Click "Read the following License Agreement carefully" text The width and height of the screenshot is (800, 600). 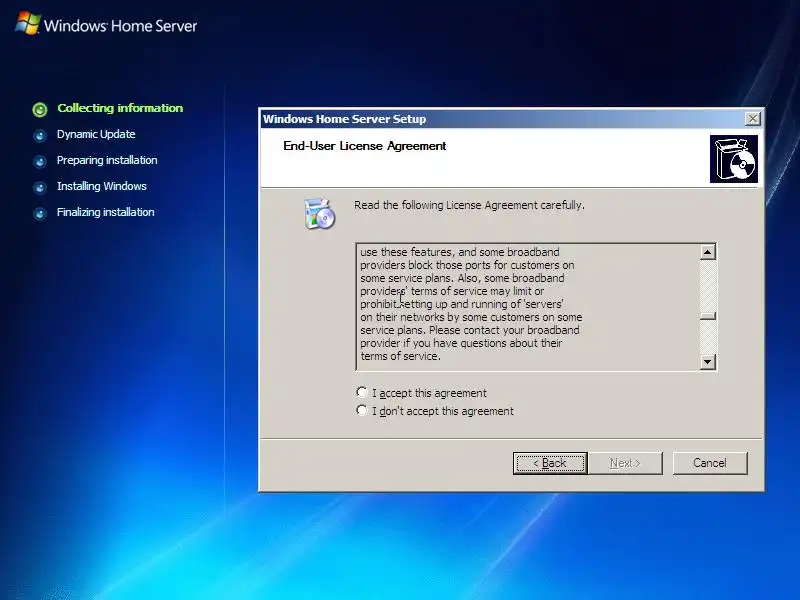coord(469,205)
